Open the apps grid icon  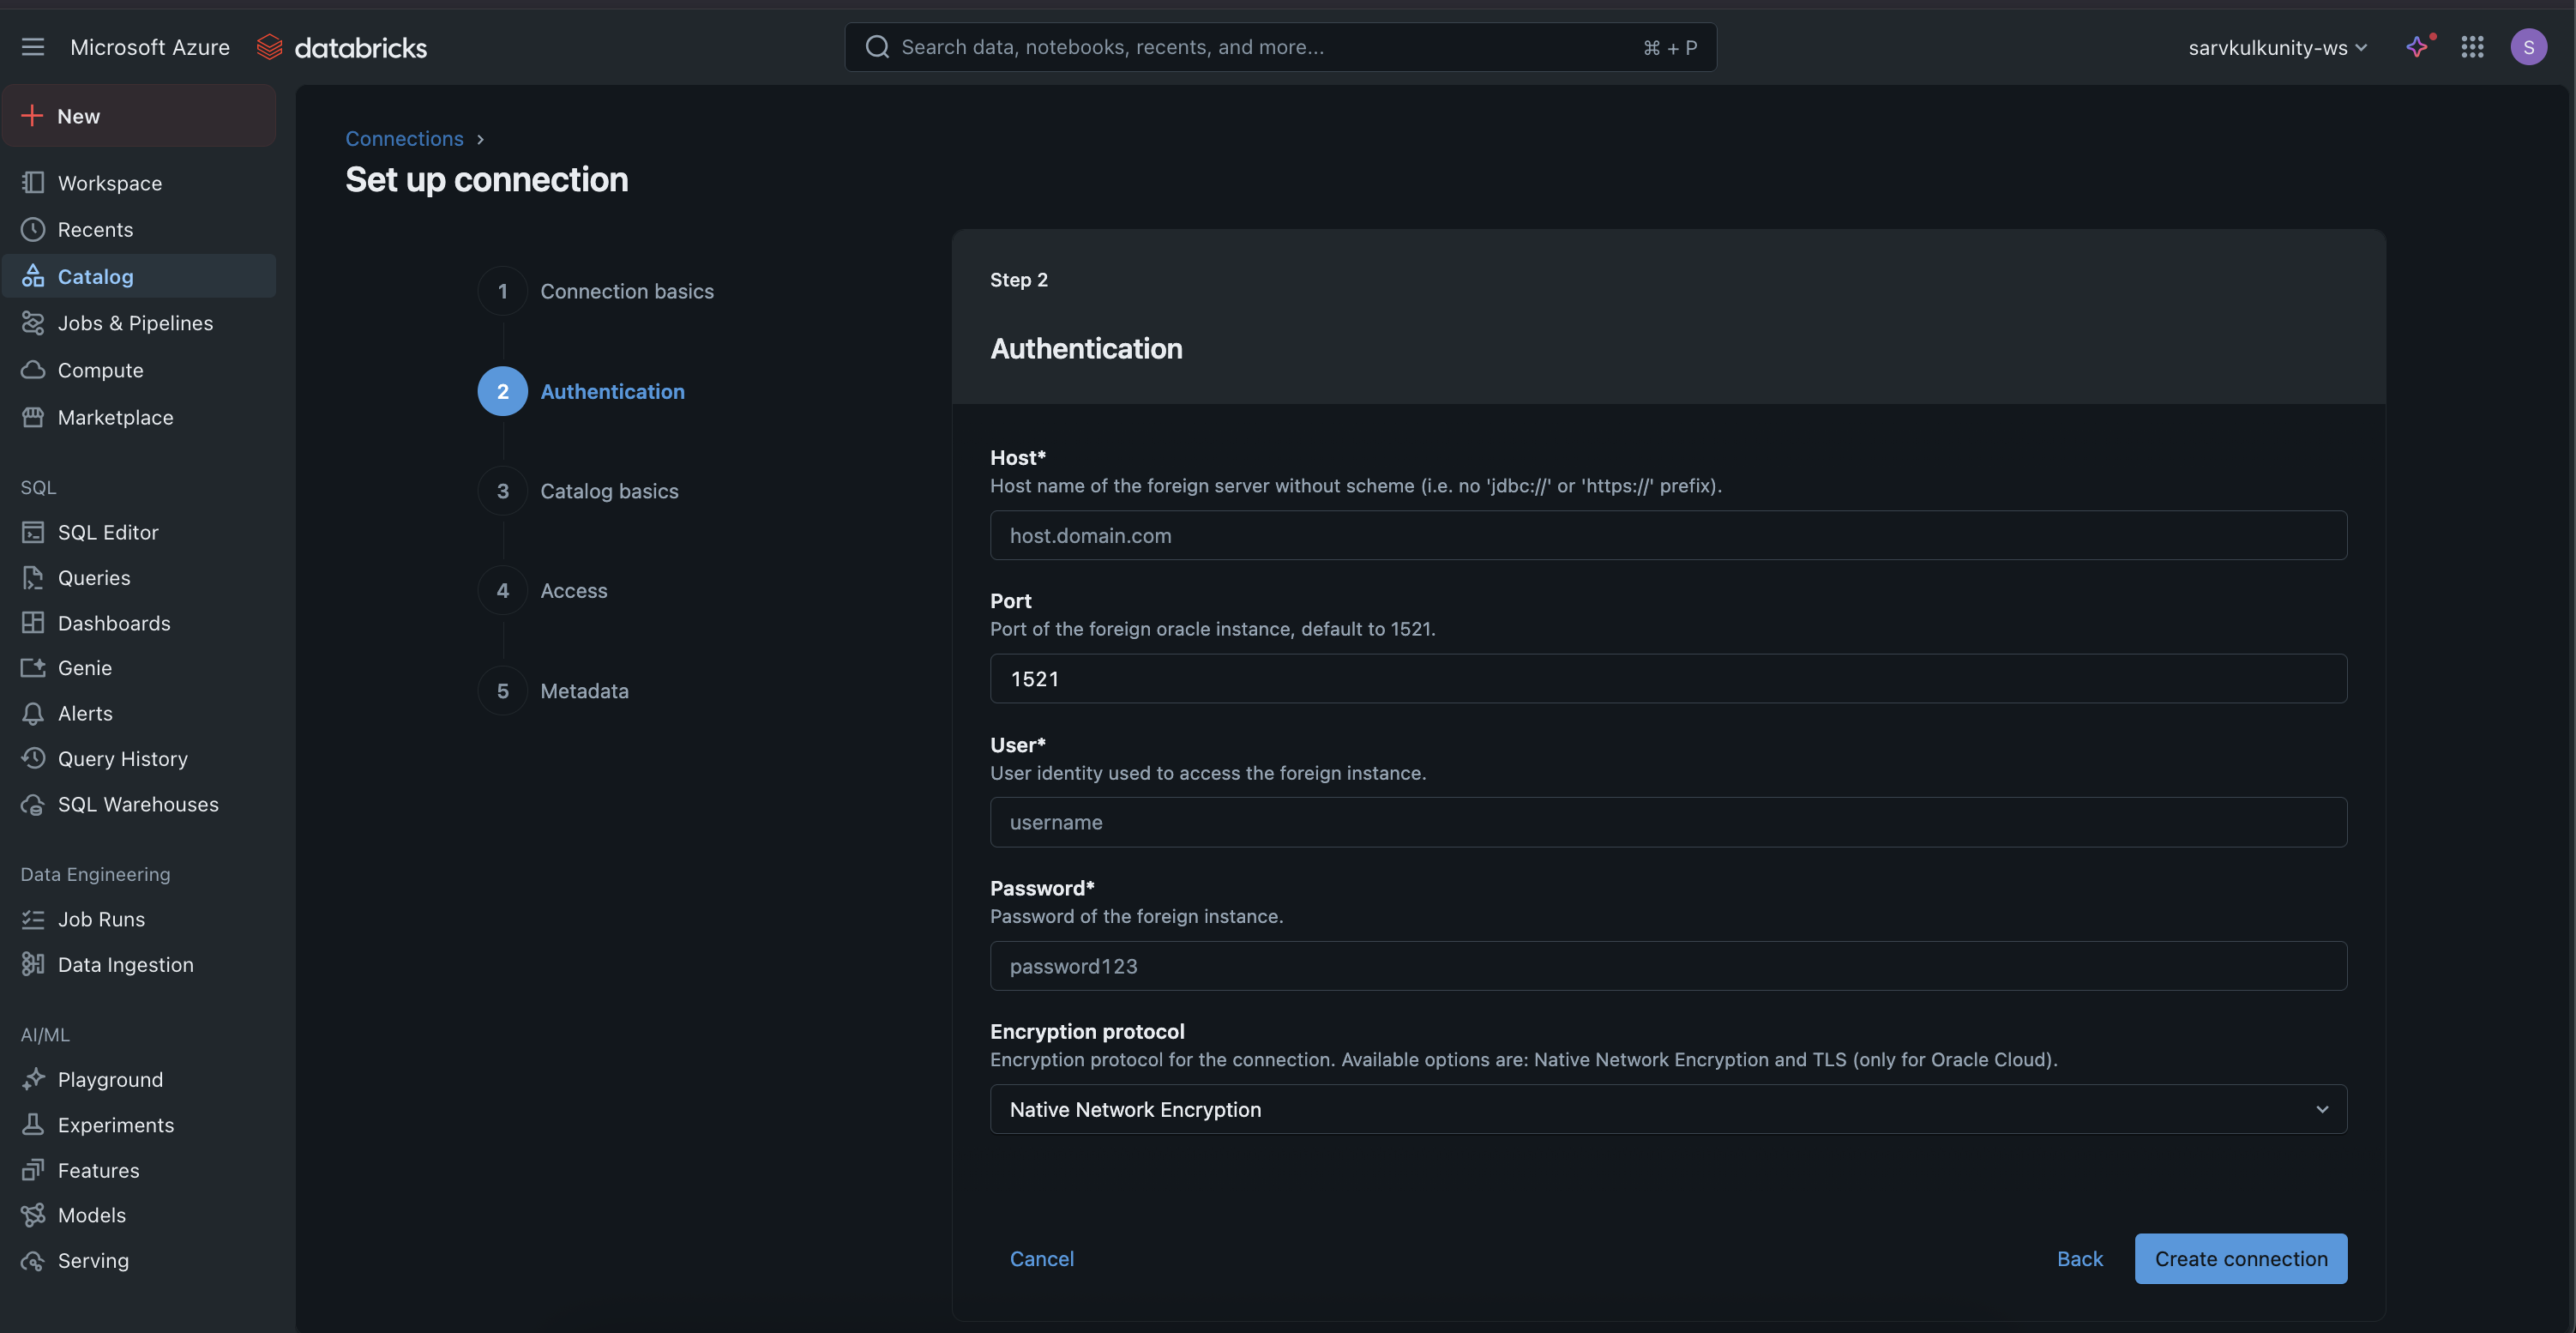click(x=2472, y=47)
